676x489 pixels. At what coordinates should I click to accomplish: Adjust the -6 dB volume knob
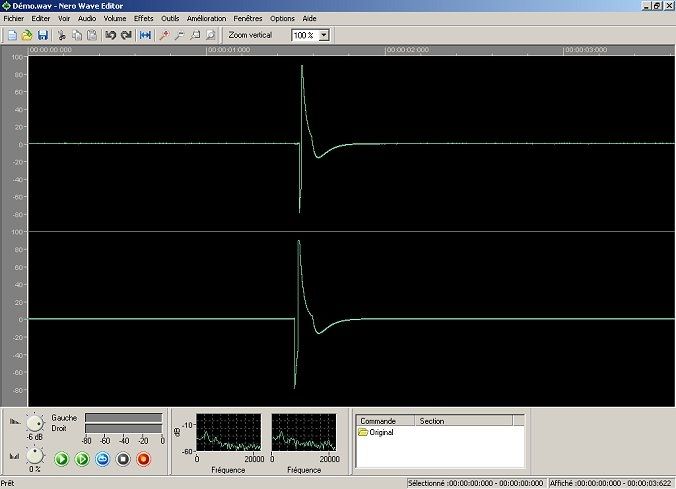tap(35, 423)
